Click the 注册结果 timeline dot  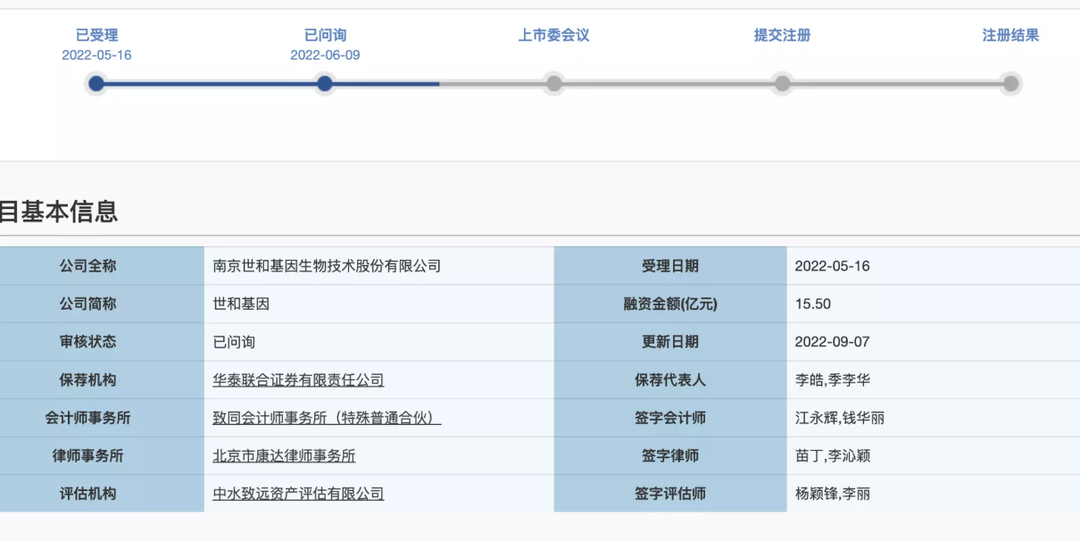(1010, 84)
